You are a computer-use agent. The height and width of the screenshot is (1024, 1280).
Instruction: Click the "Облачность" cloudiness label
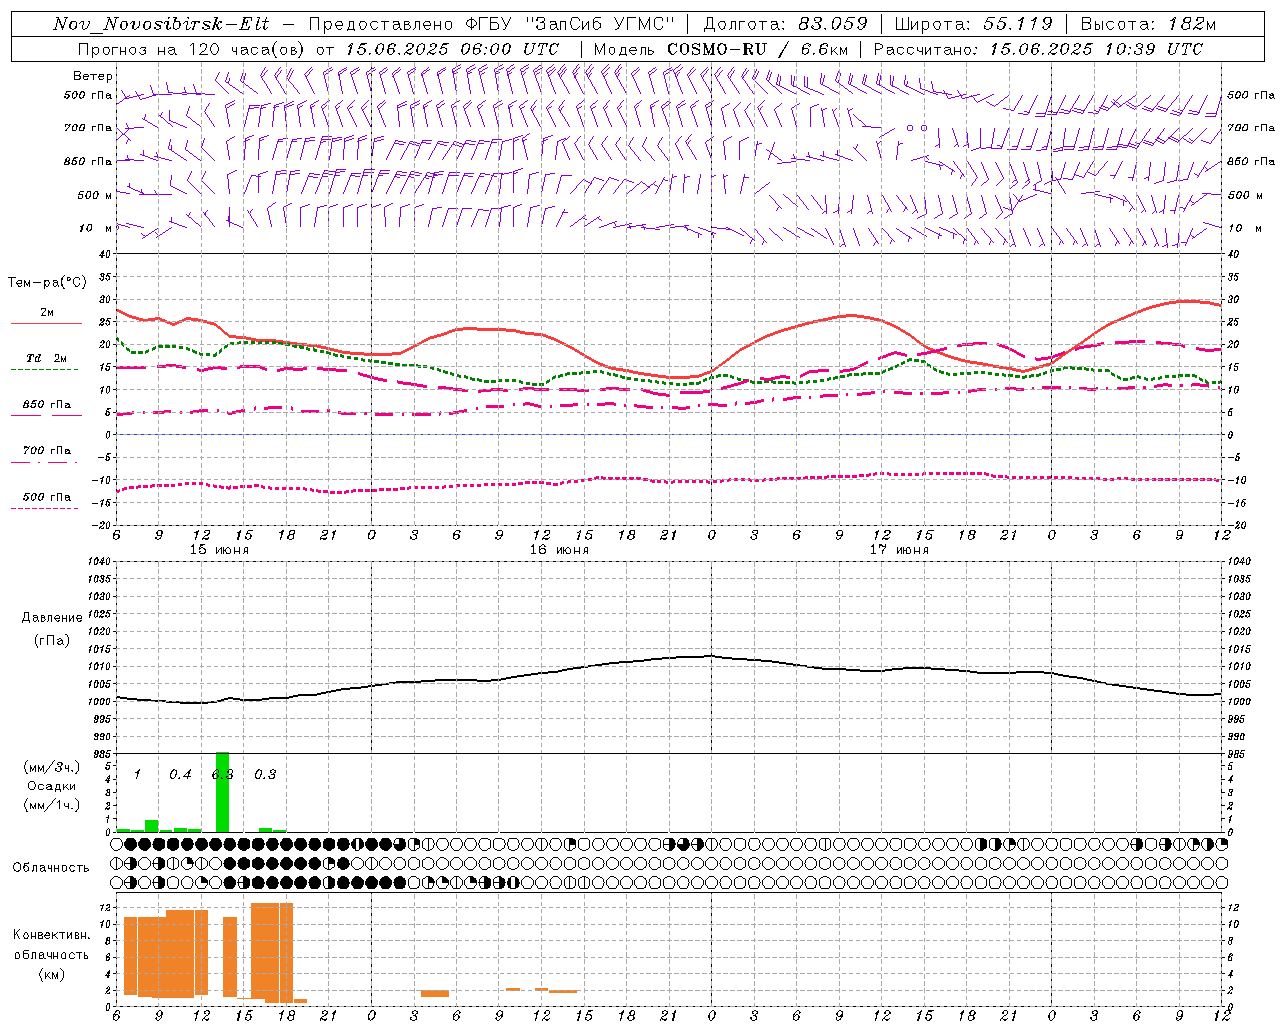(51, 868)
